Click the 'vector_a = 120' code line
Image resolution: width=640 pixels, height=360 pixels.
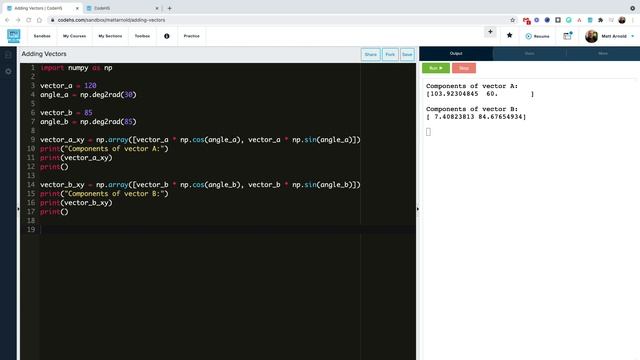coord(68,86)
